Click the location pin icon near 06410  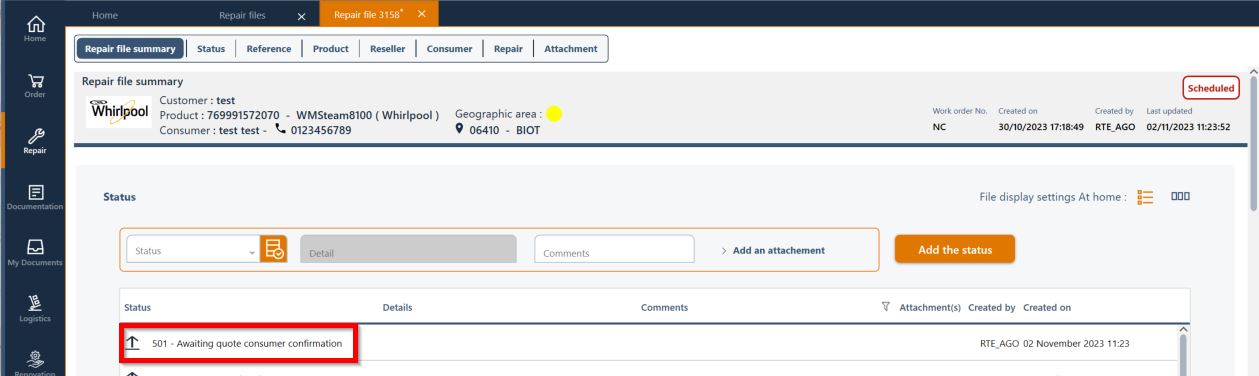point(460,130)
